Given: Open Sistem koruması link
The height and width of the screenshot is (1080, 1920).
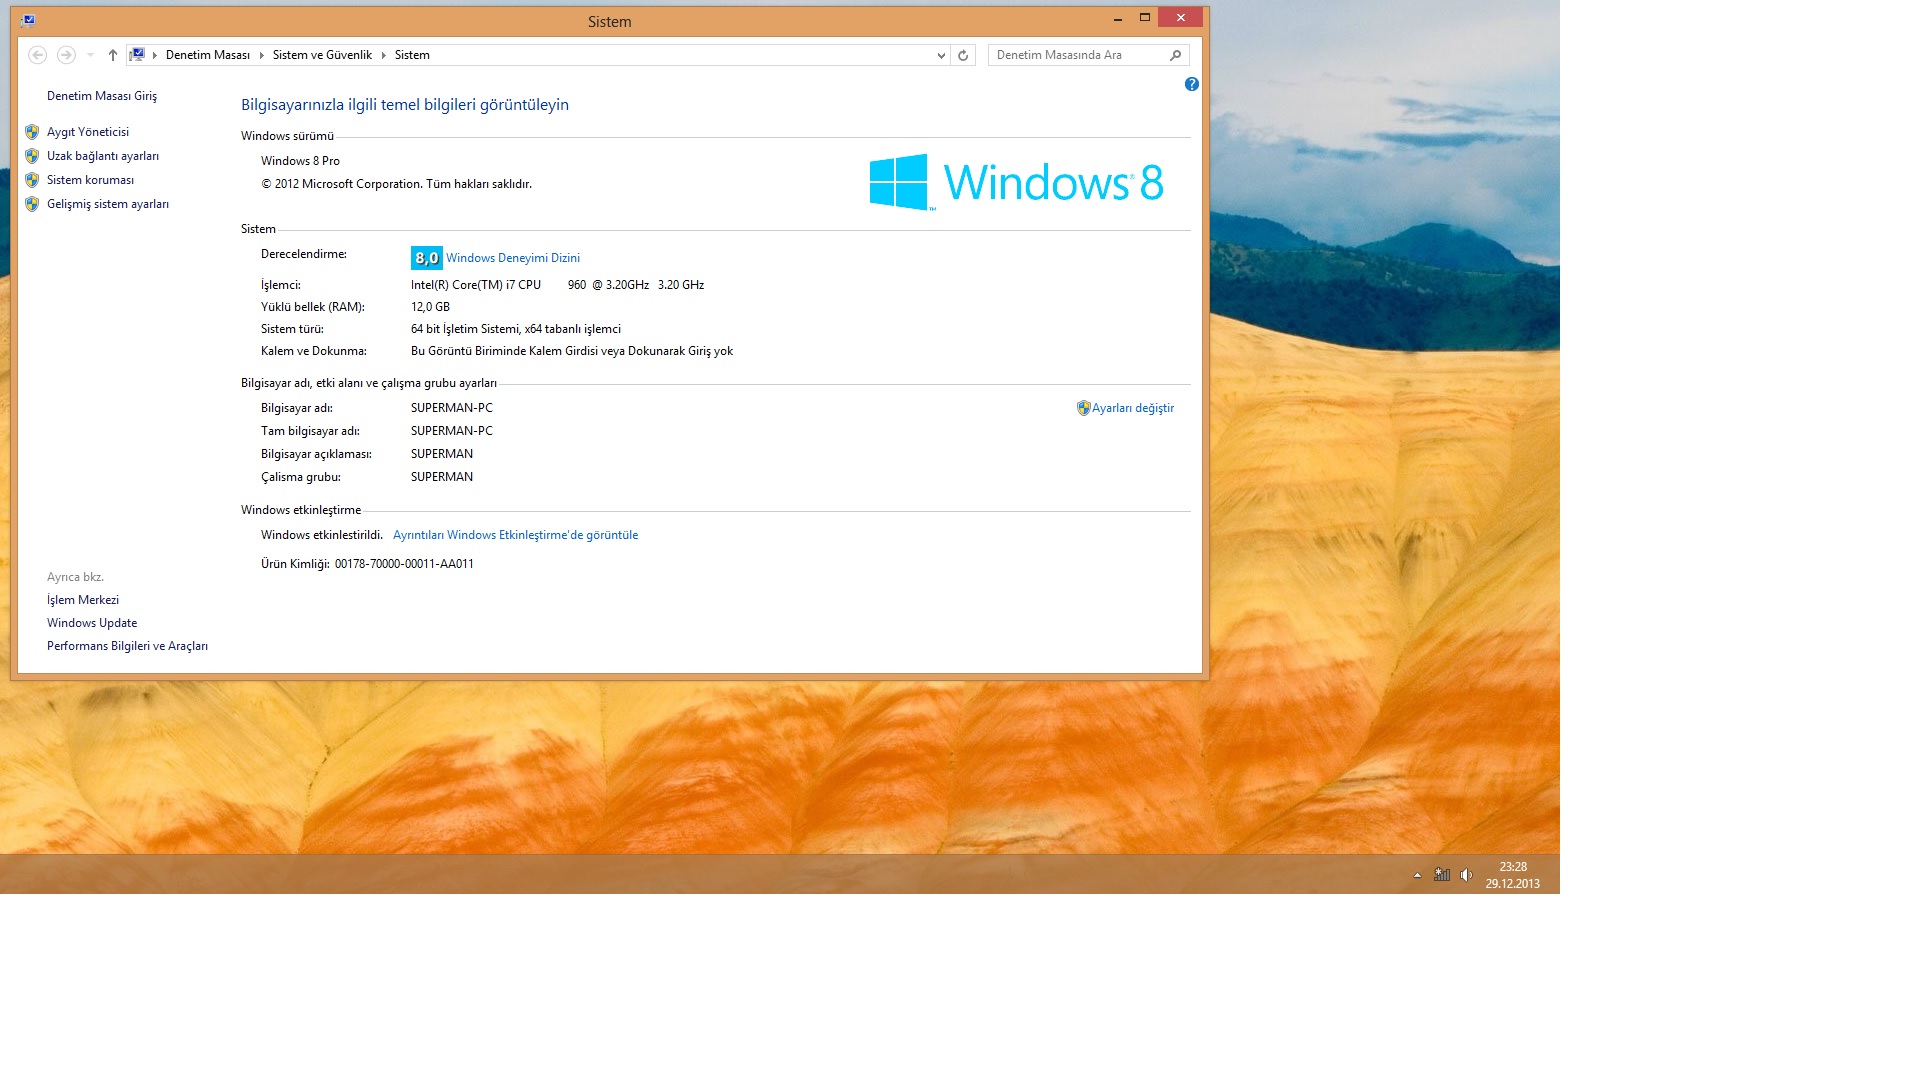Looking at the screenshot, I should tap(90, 180).
